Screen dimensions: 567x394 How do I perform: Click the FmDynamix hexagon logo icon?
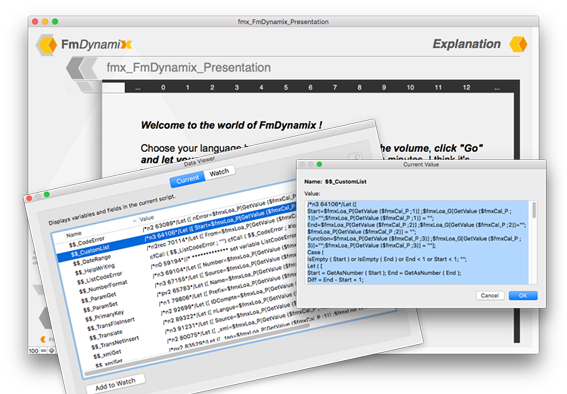coord(47,45)
